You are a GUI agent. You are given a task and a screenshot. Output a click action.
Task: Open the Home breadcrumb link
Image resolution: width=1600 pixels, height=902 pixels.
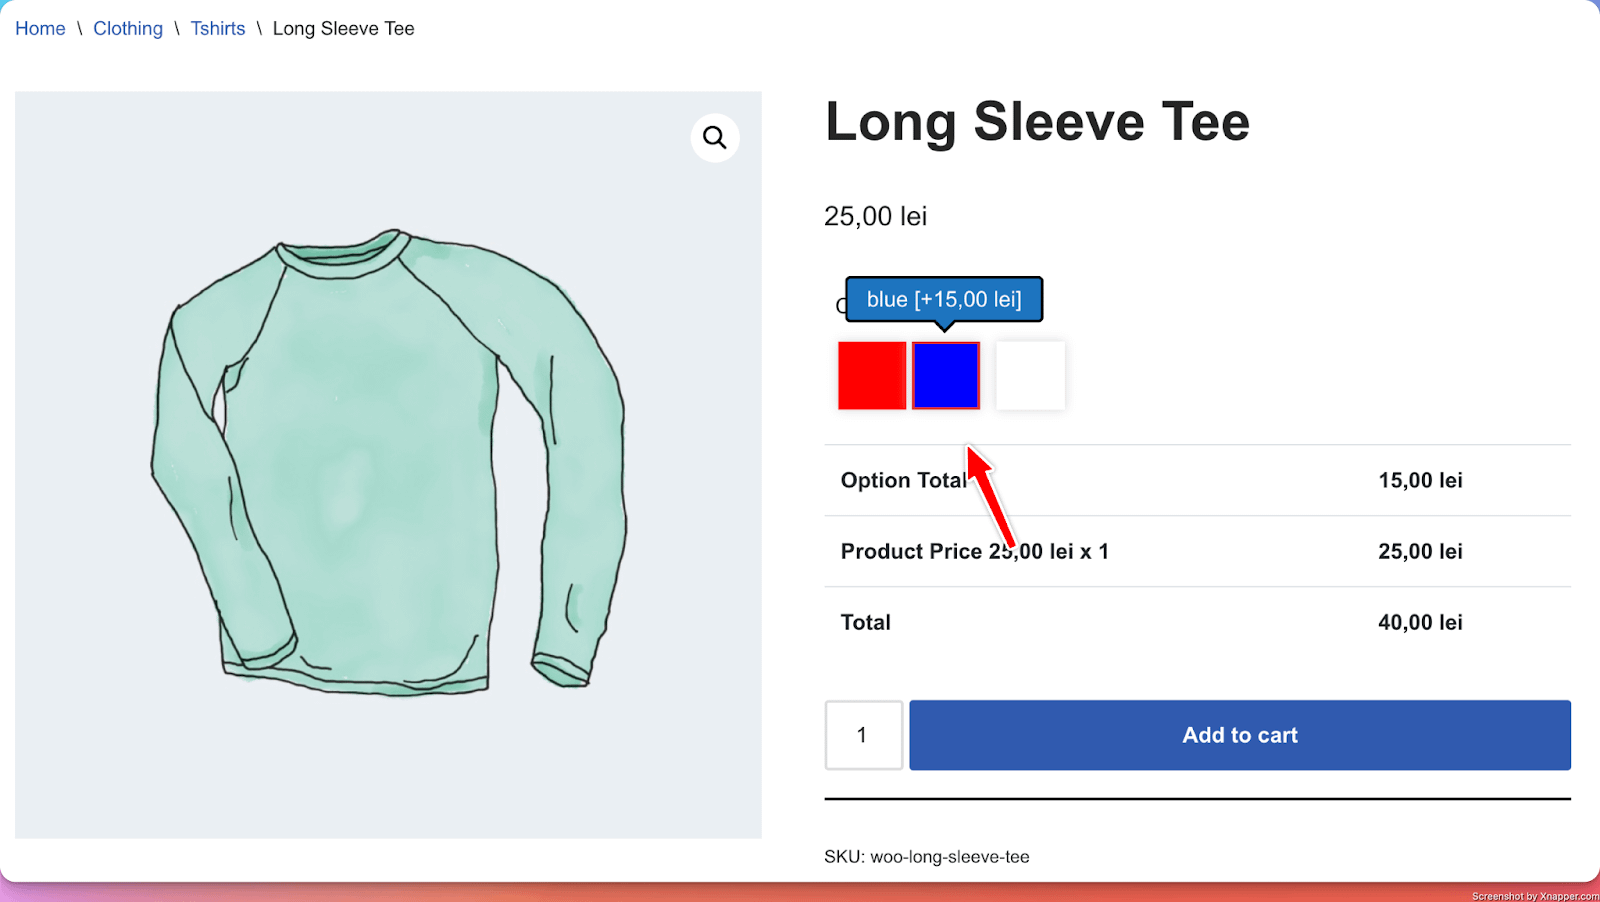[40, 29]
